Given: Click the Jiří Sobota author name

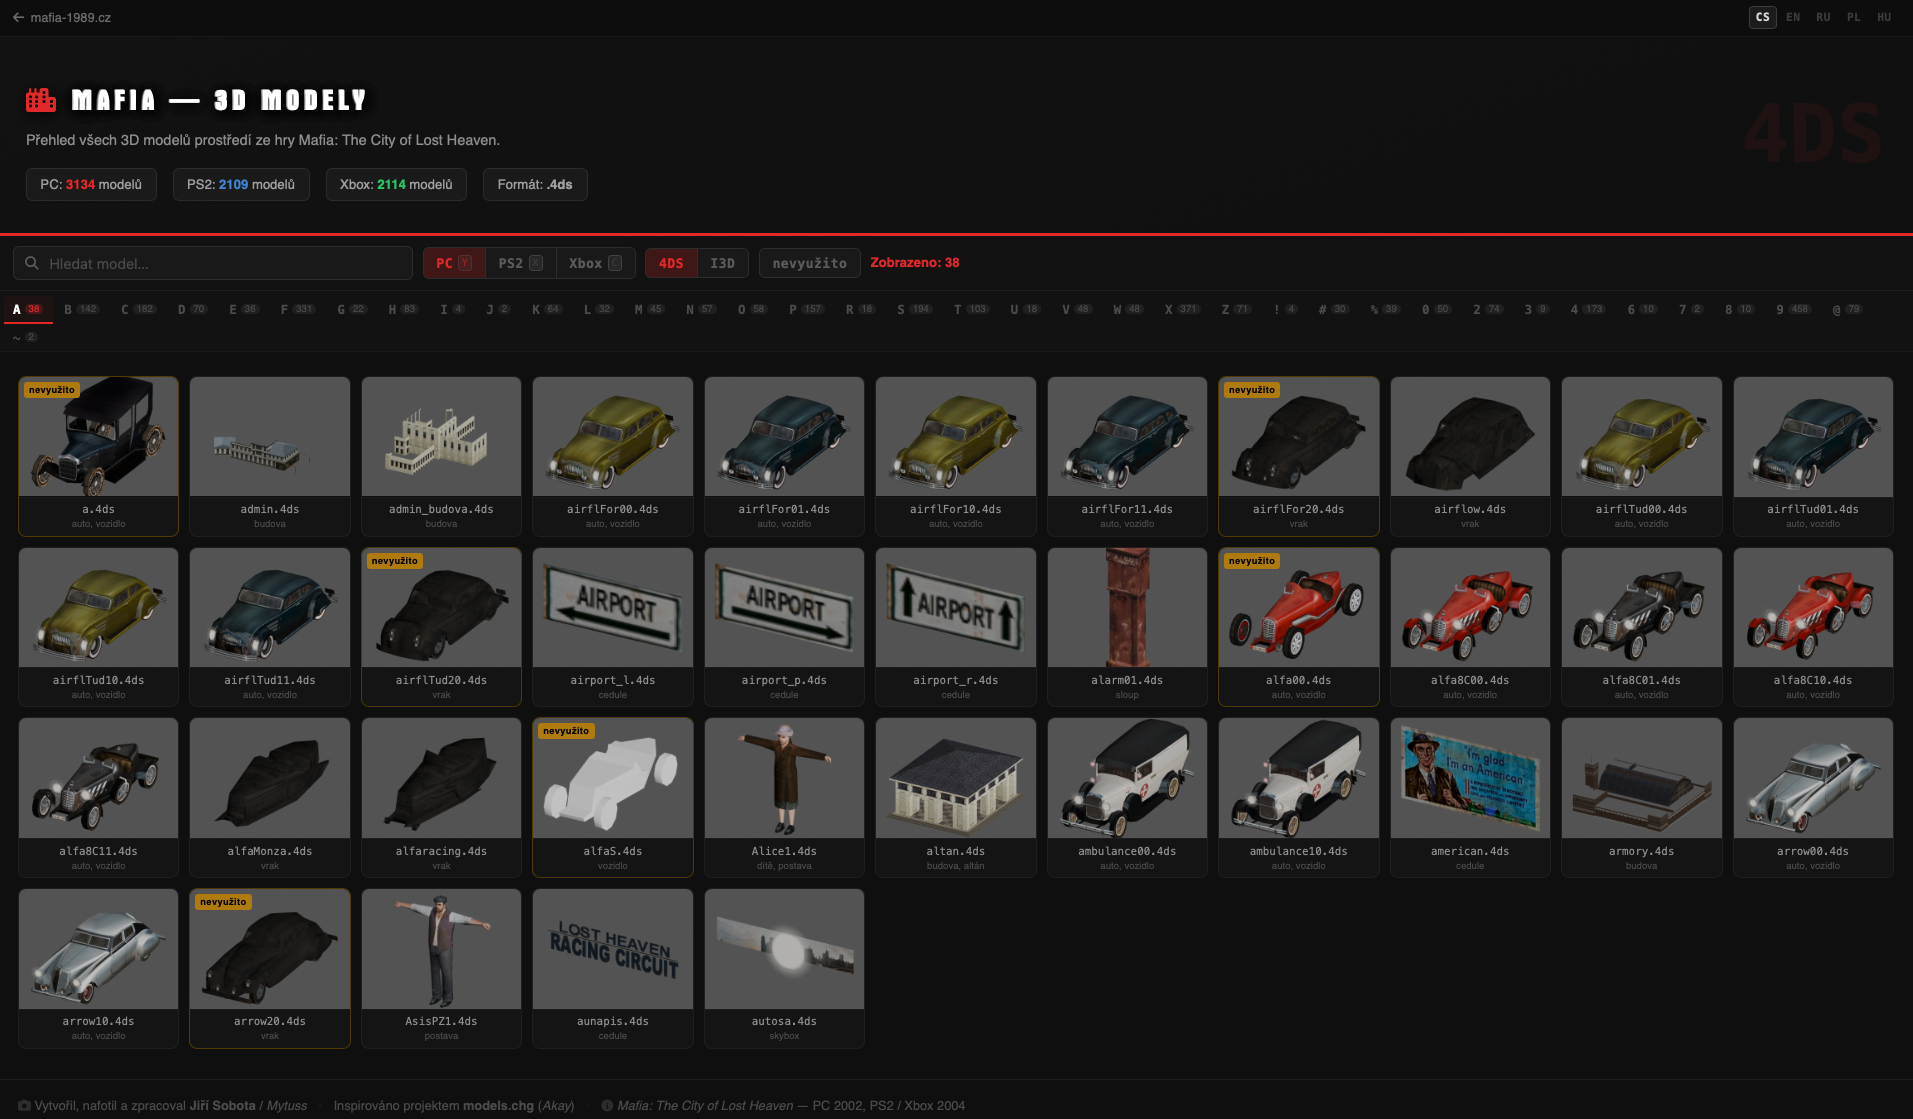Looking at the screenshot, I should [x=222, y=1105].
